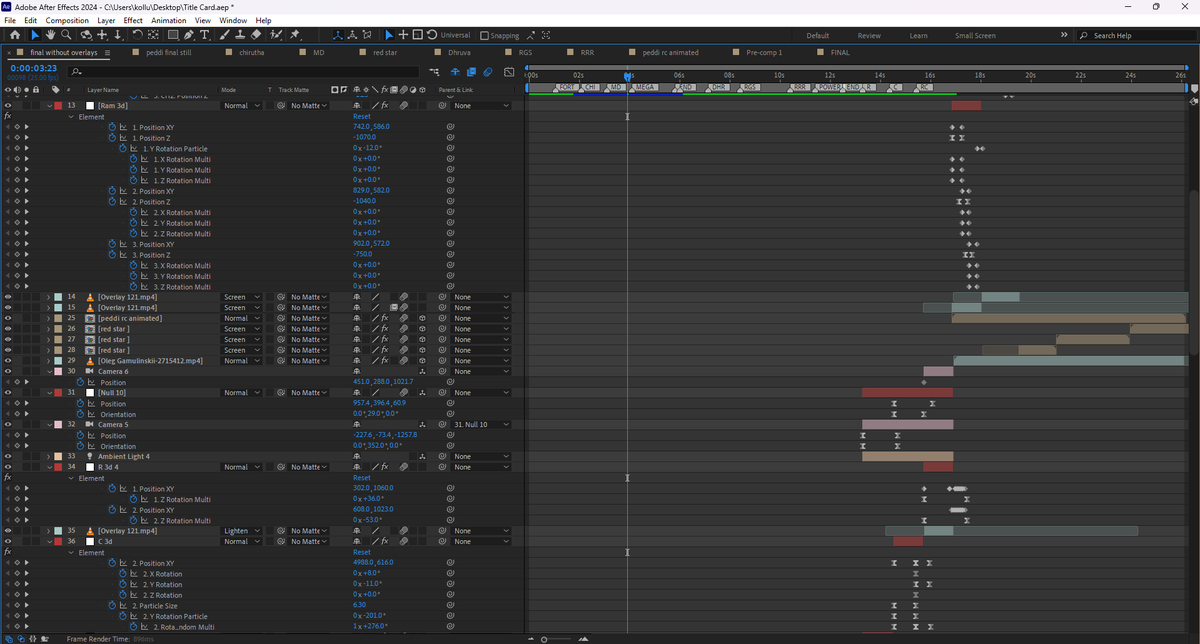Image resolution: width=1200 pixels, height=644 pixels.
Task: Open the Learn workspace
Action: [x=918, y=35]
